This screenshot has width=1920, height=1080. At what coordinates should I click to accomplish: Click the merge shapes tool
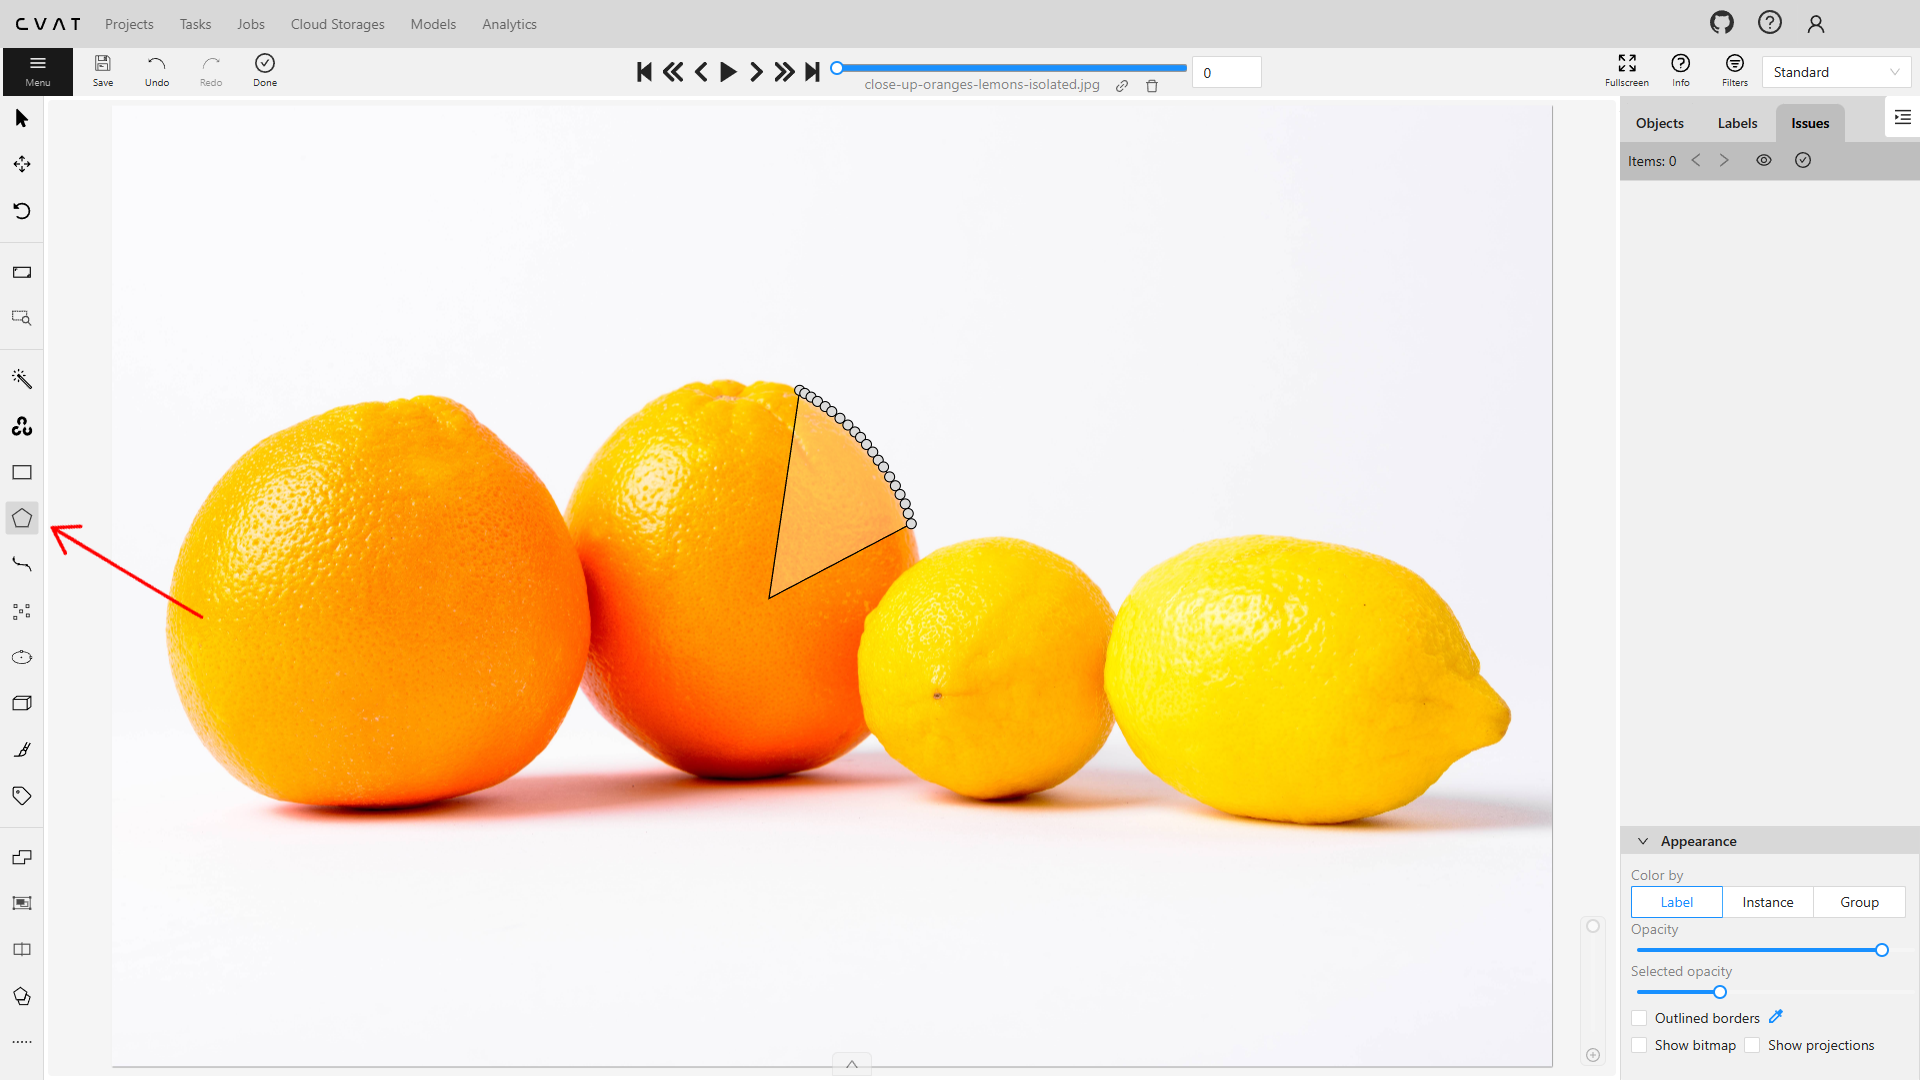pos(22,857)
